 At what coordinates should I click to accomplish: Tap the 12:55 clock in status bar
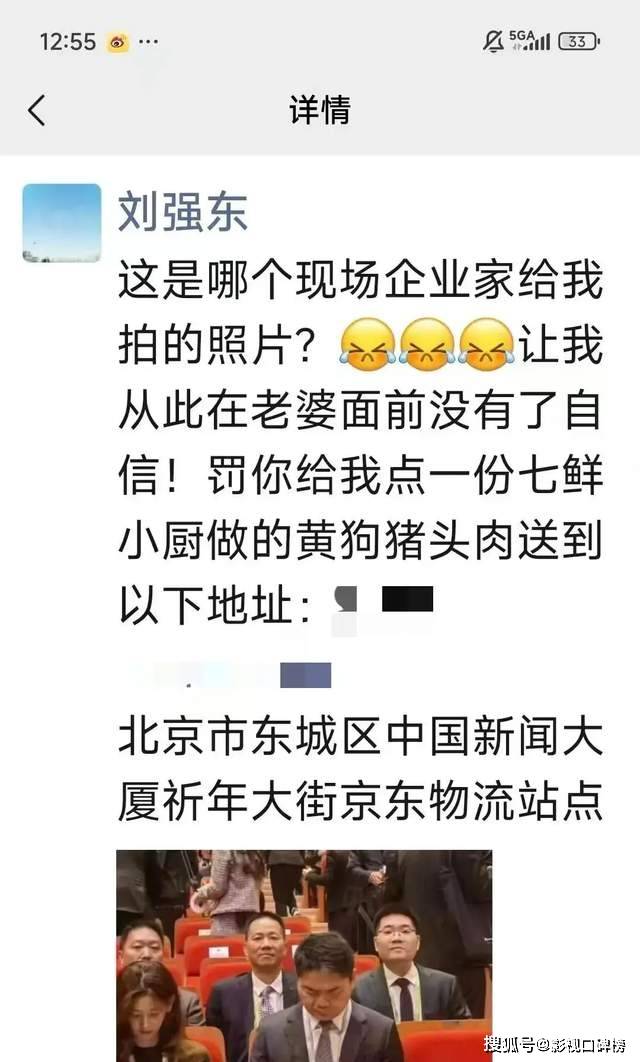tap(68, 42)
